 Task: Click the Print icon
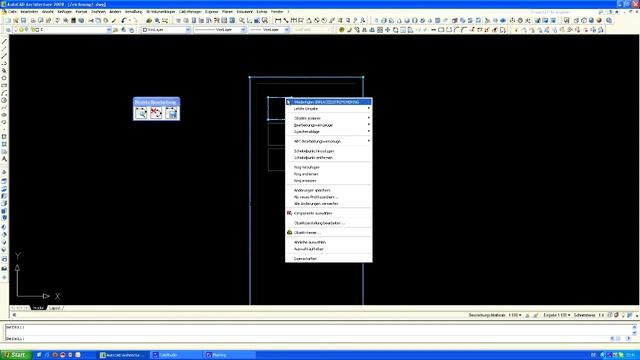(33, 20)
